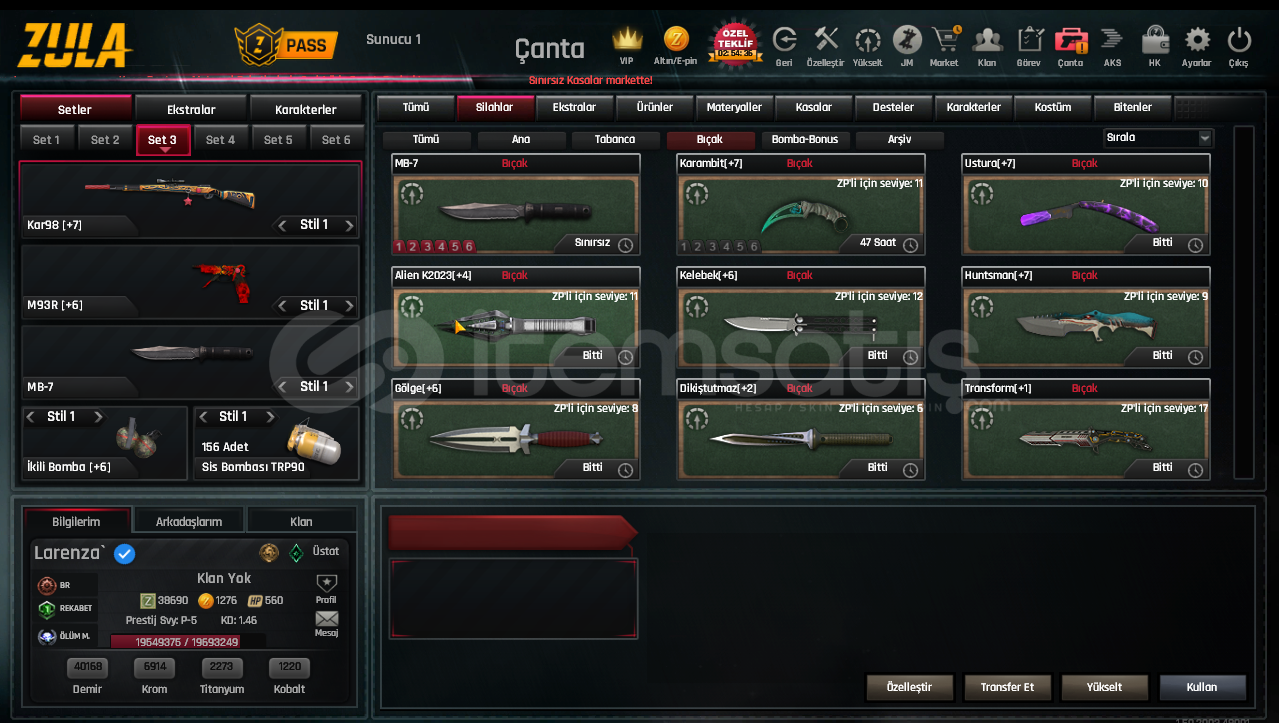This screenshot has width=1279, height=723.
Task: Open the Görev tasks clipboard icon
Action: tap(1029, 40)
